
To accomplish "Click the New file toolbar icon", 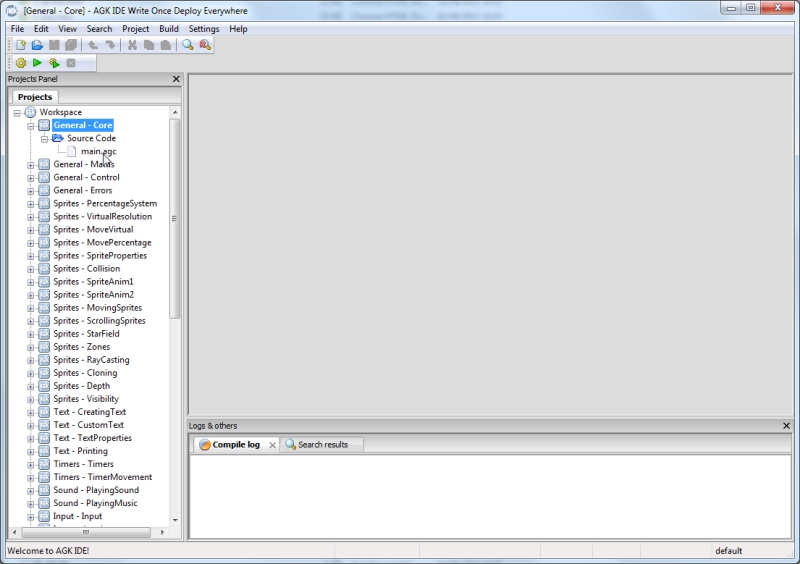I will pyautogui.click(x=21, y=45).
